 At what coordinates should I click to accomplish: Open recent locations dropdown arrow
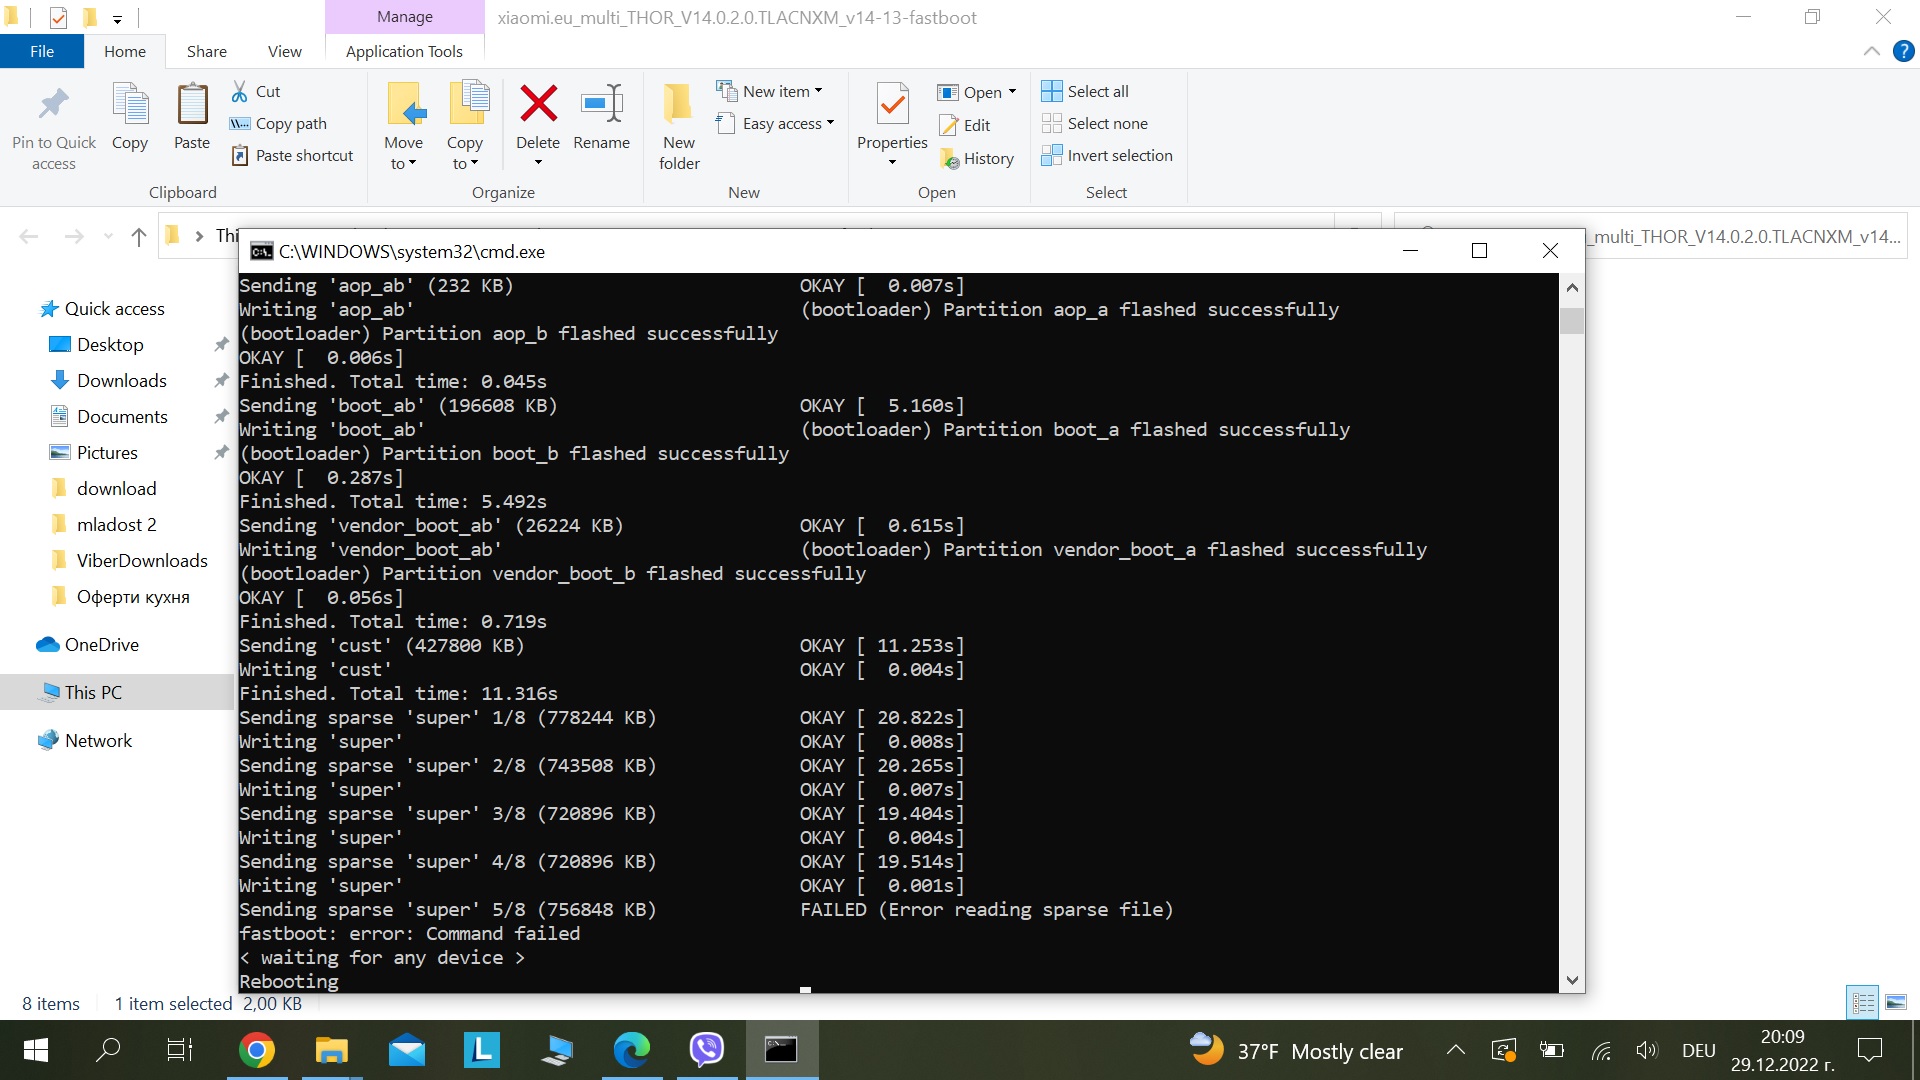coord(108,236)
